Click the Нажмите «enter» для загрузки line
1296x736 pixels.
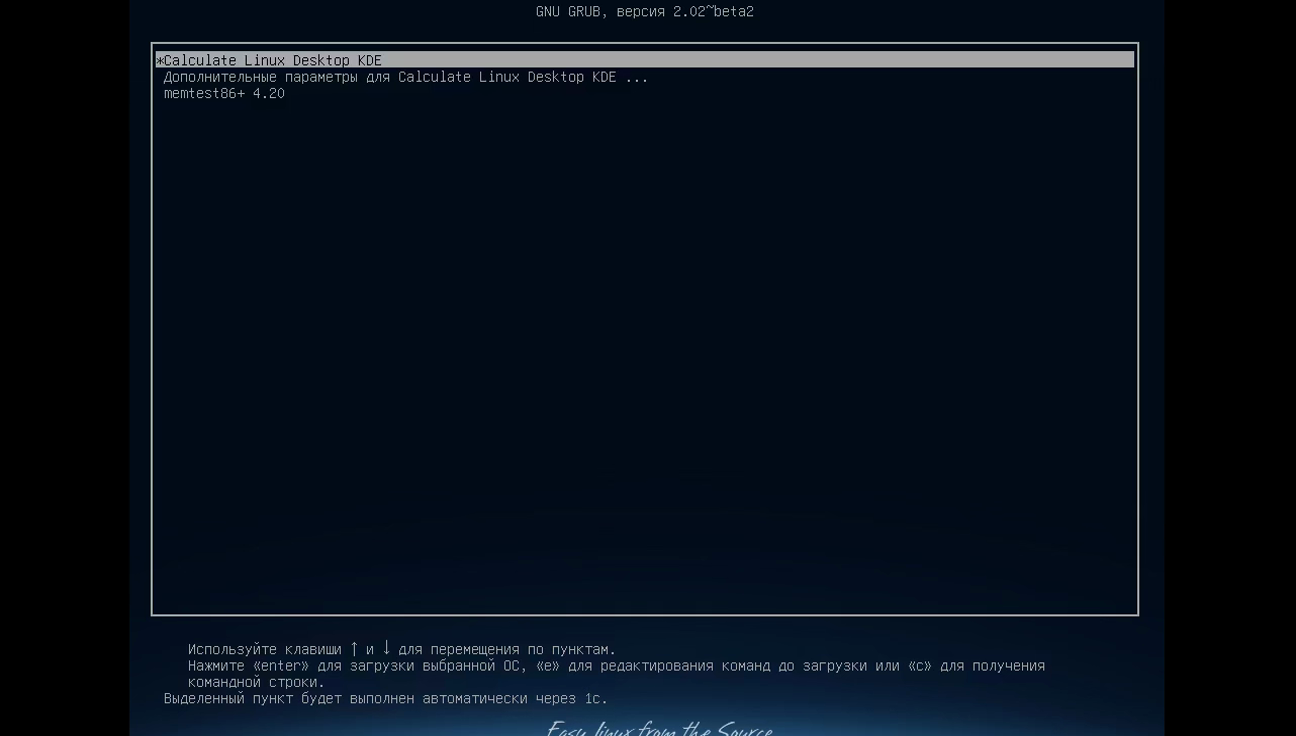pyautogui.click(x=616, y=674)
